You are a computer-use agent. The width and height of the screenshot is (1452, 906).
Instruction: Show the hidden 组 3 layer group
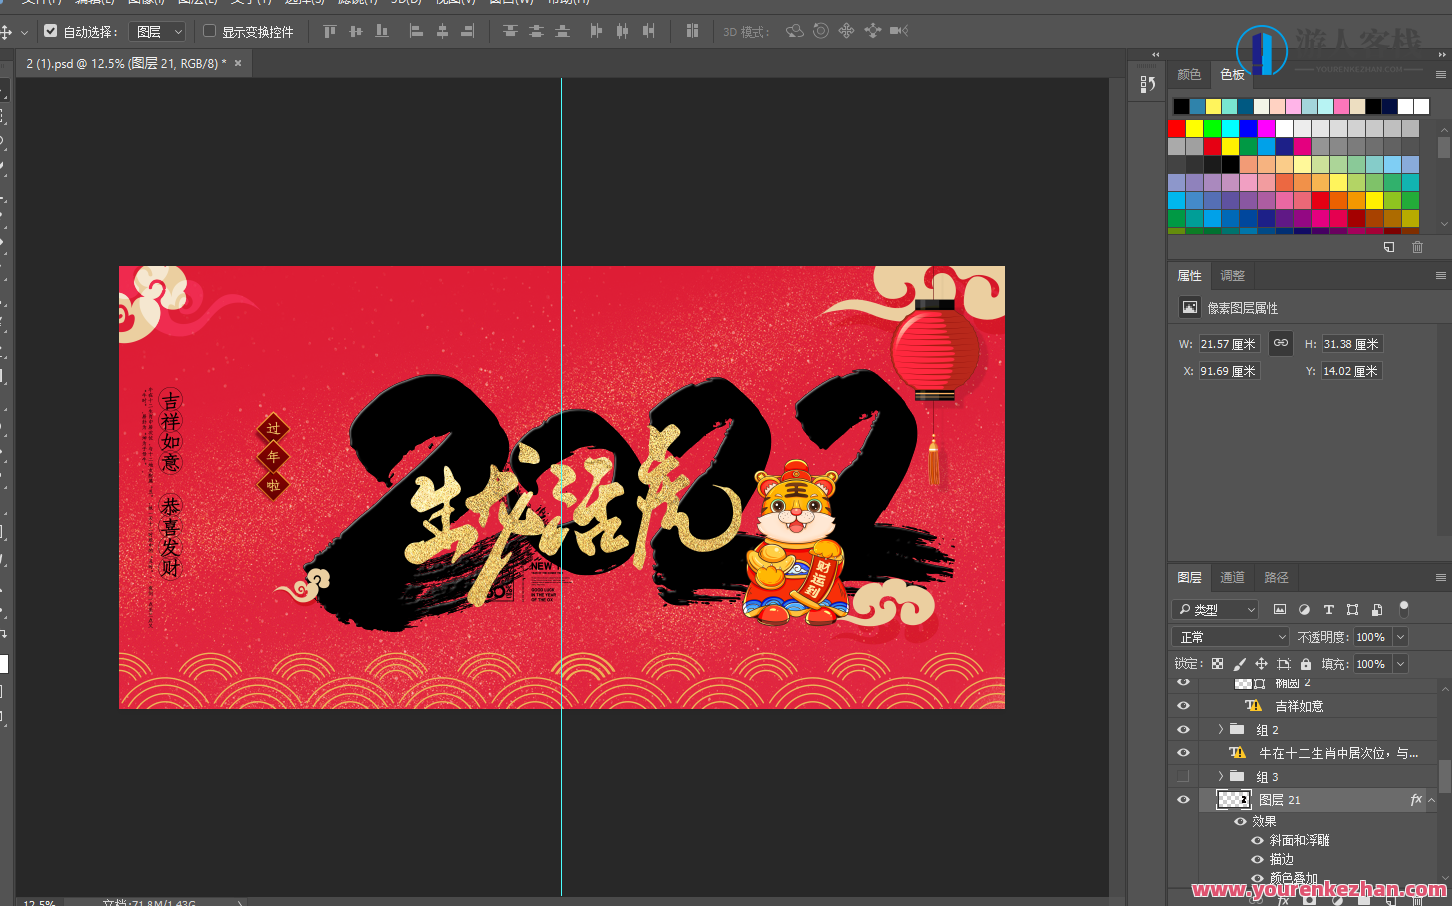coord(1183,776)
